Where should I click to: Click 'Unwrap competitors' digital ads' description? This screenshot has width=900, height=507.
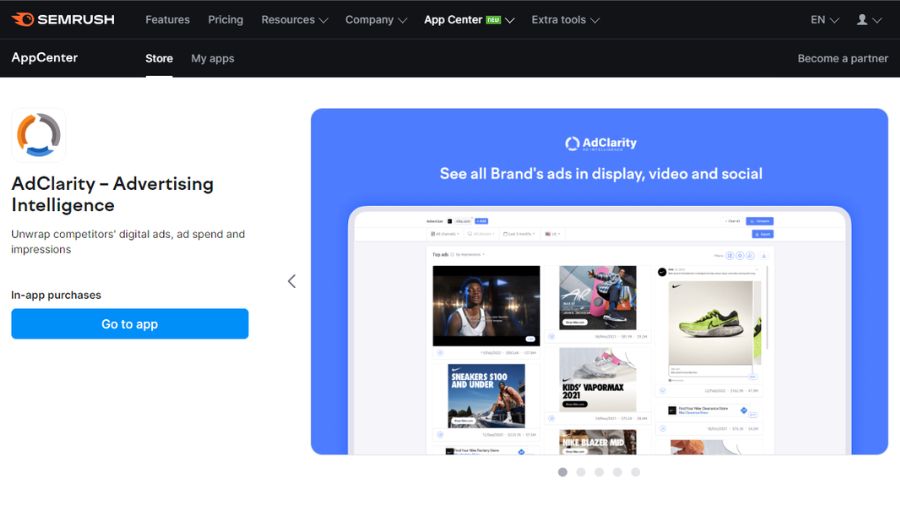point(128,241)
